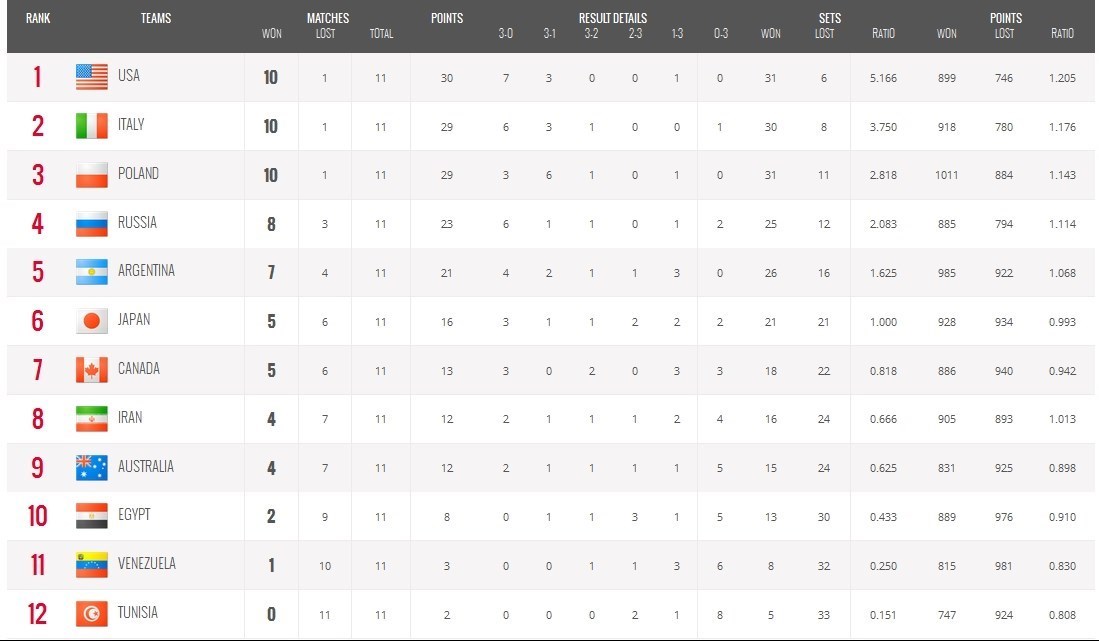Select the ARGENTINA team name

(x=146, y=271)
